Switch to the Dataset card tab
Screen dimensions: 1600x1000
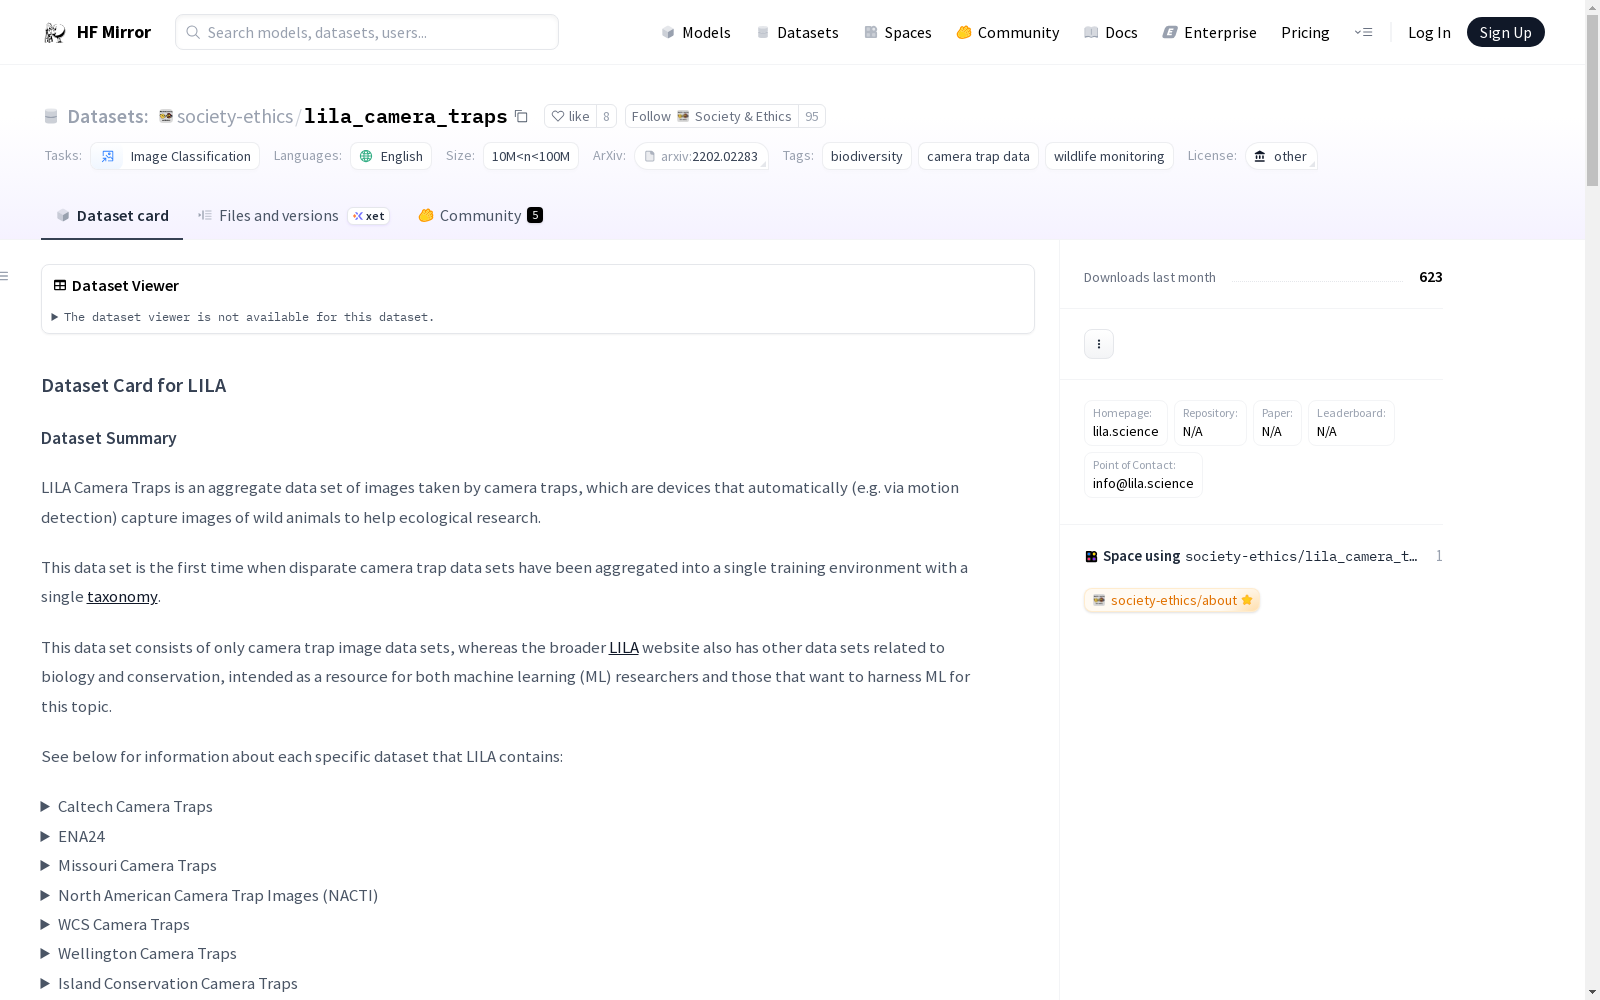(112, 216)
